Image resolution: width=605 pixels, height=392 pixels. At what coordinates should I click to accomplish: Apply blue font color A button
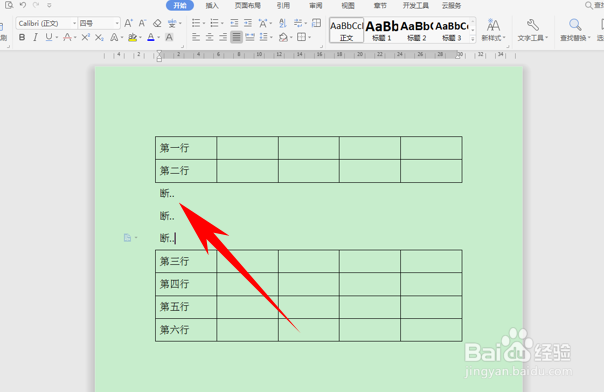(x=151, y=37)
